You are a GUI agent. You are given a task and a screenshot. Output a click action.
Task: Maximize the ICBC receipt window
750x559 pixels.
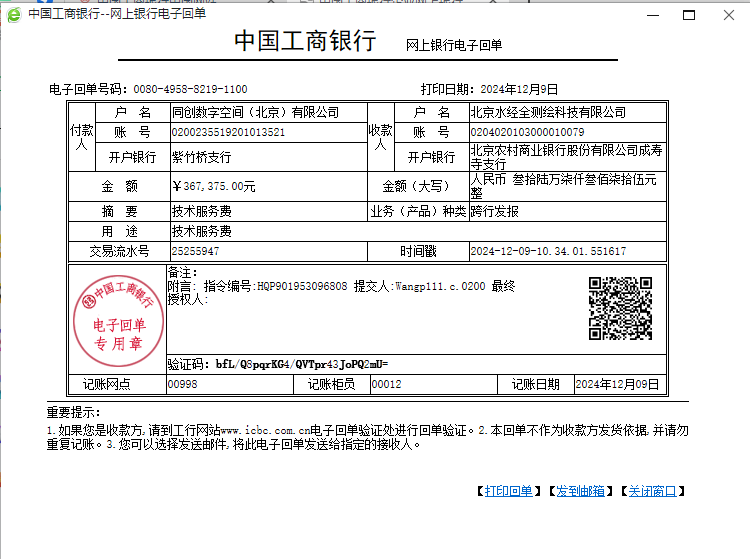tap(689, 15)
